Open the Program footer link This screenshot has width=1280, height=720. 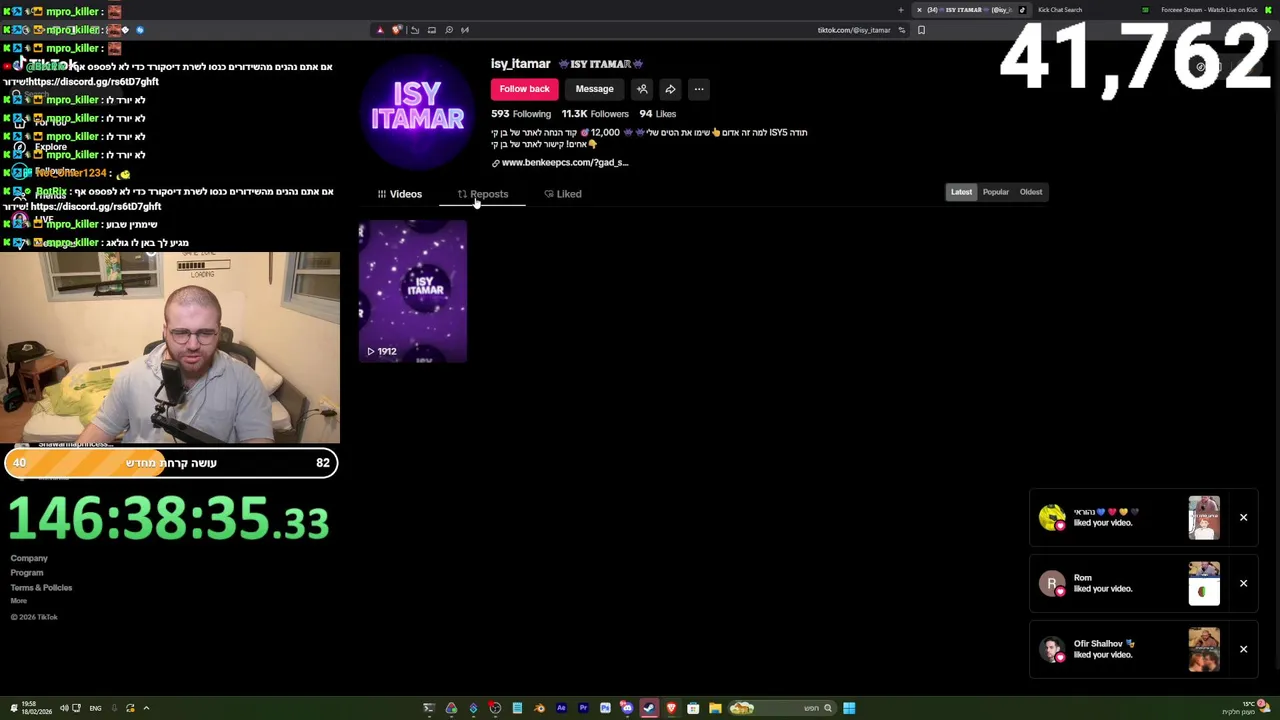pyautogui.click(x=27, y=573)
